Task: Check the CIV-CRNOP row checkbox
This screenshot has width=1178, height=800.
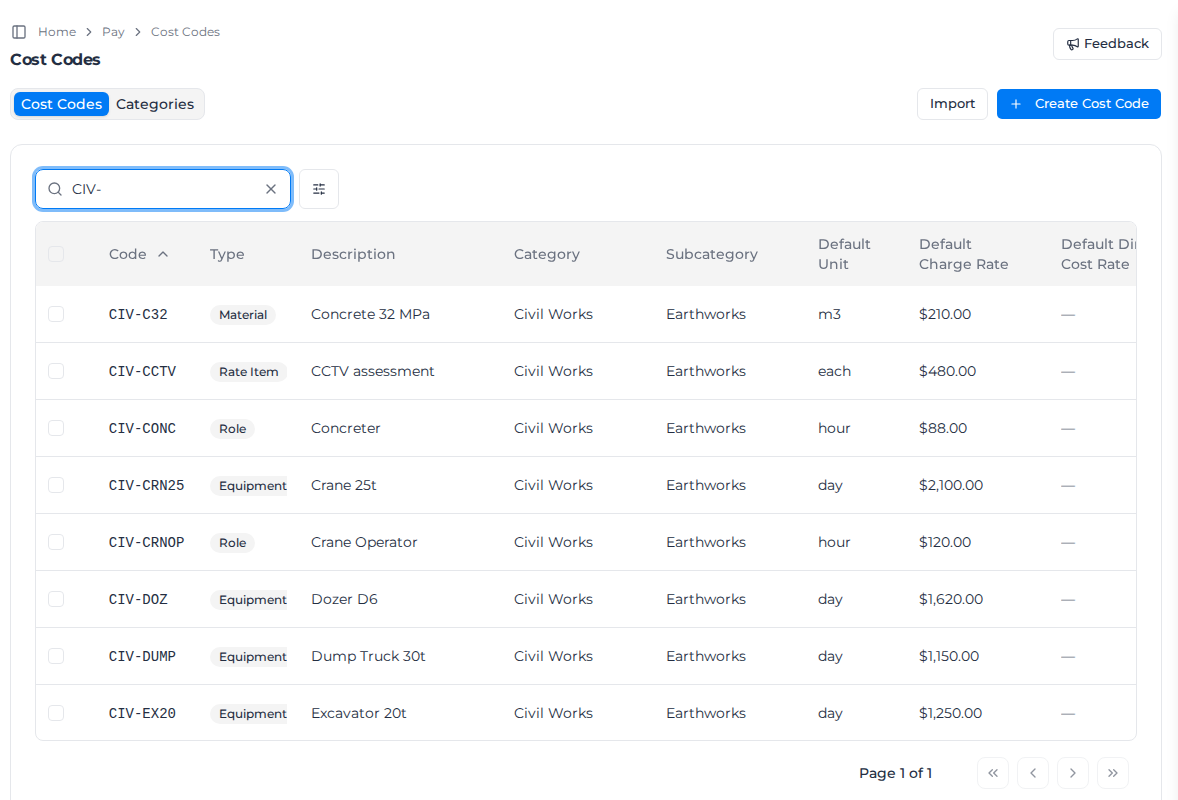Action: (56, 542)
